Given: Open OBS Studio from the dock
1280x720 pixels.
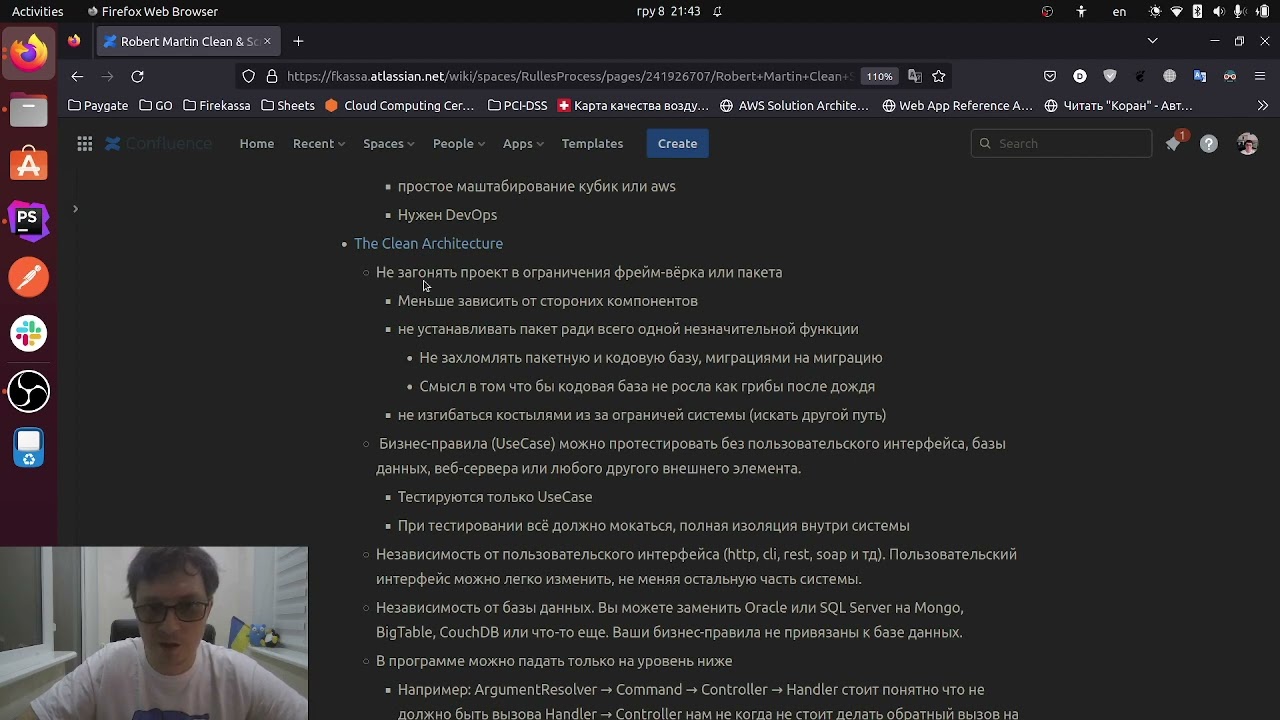Looking at the screenshot, I should tap(29, 391).
